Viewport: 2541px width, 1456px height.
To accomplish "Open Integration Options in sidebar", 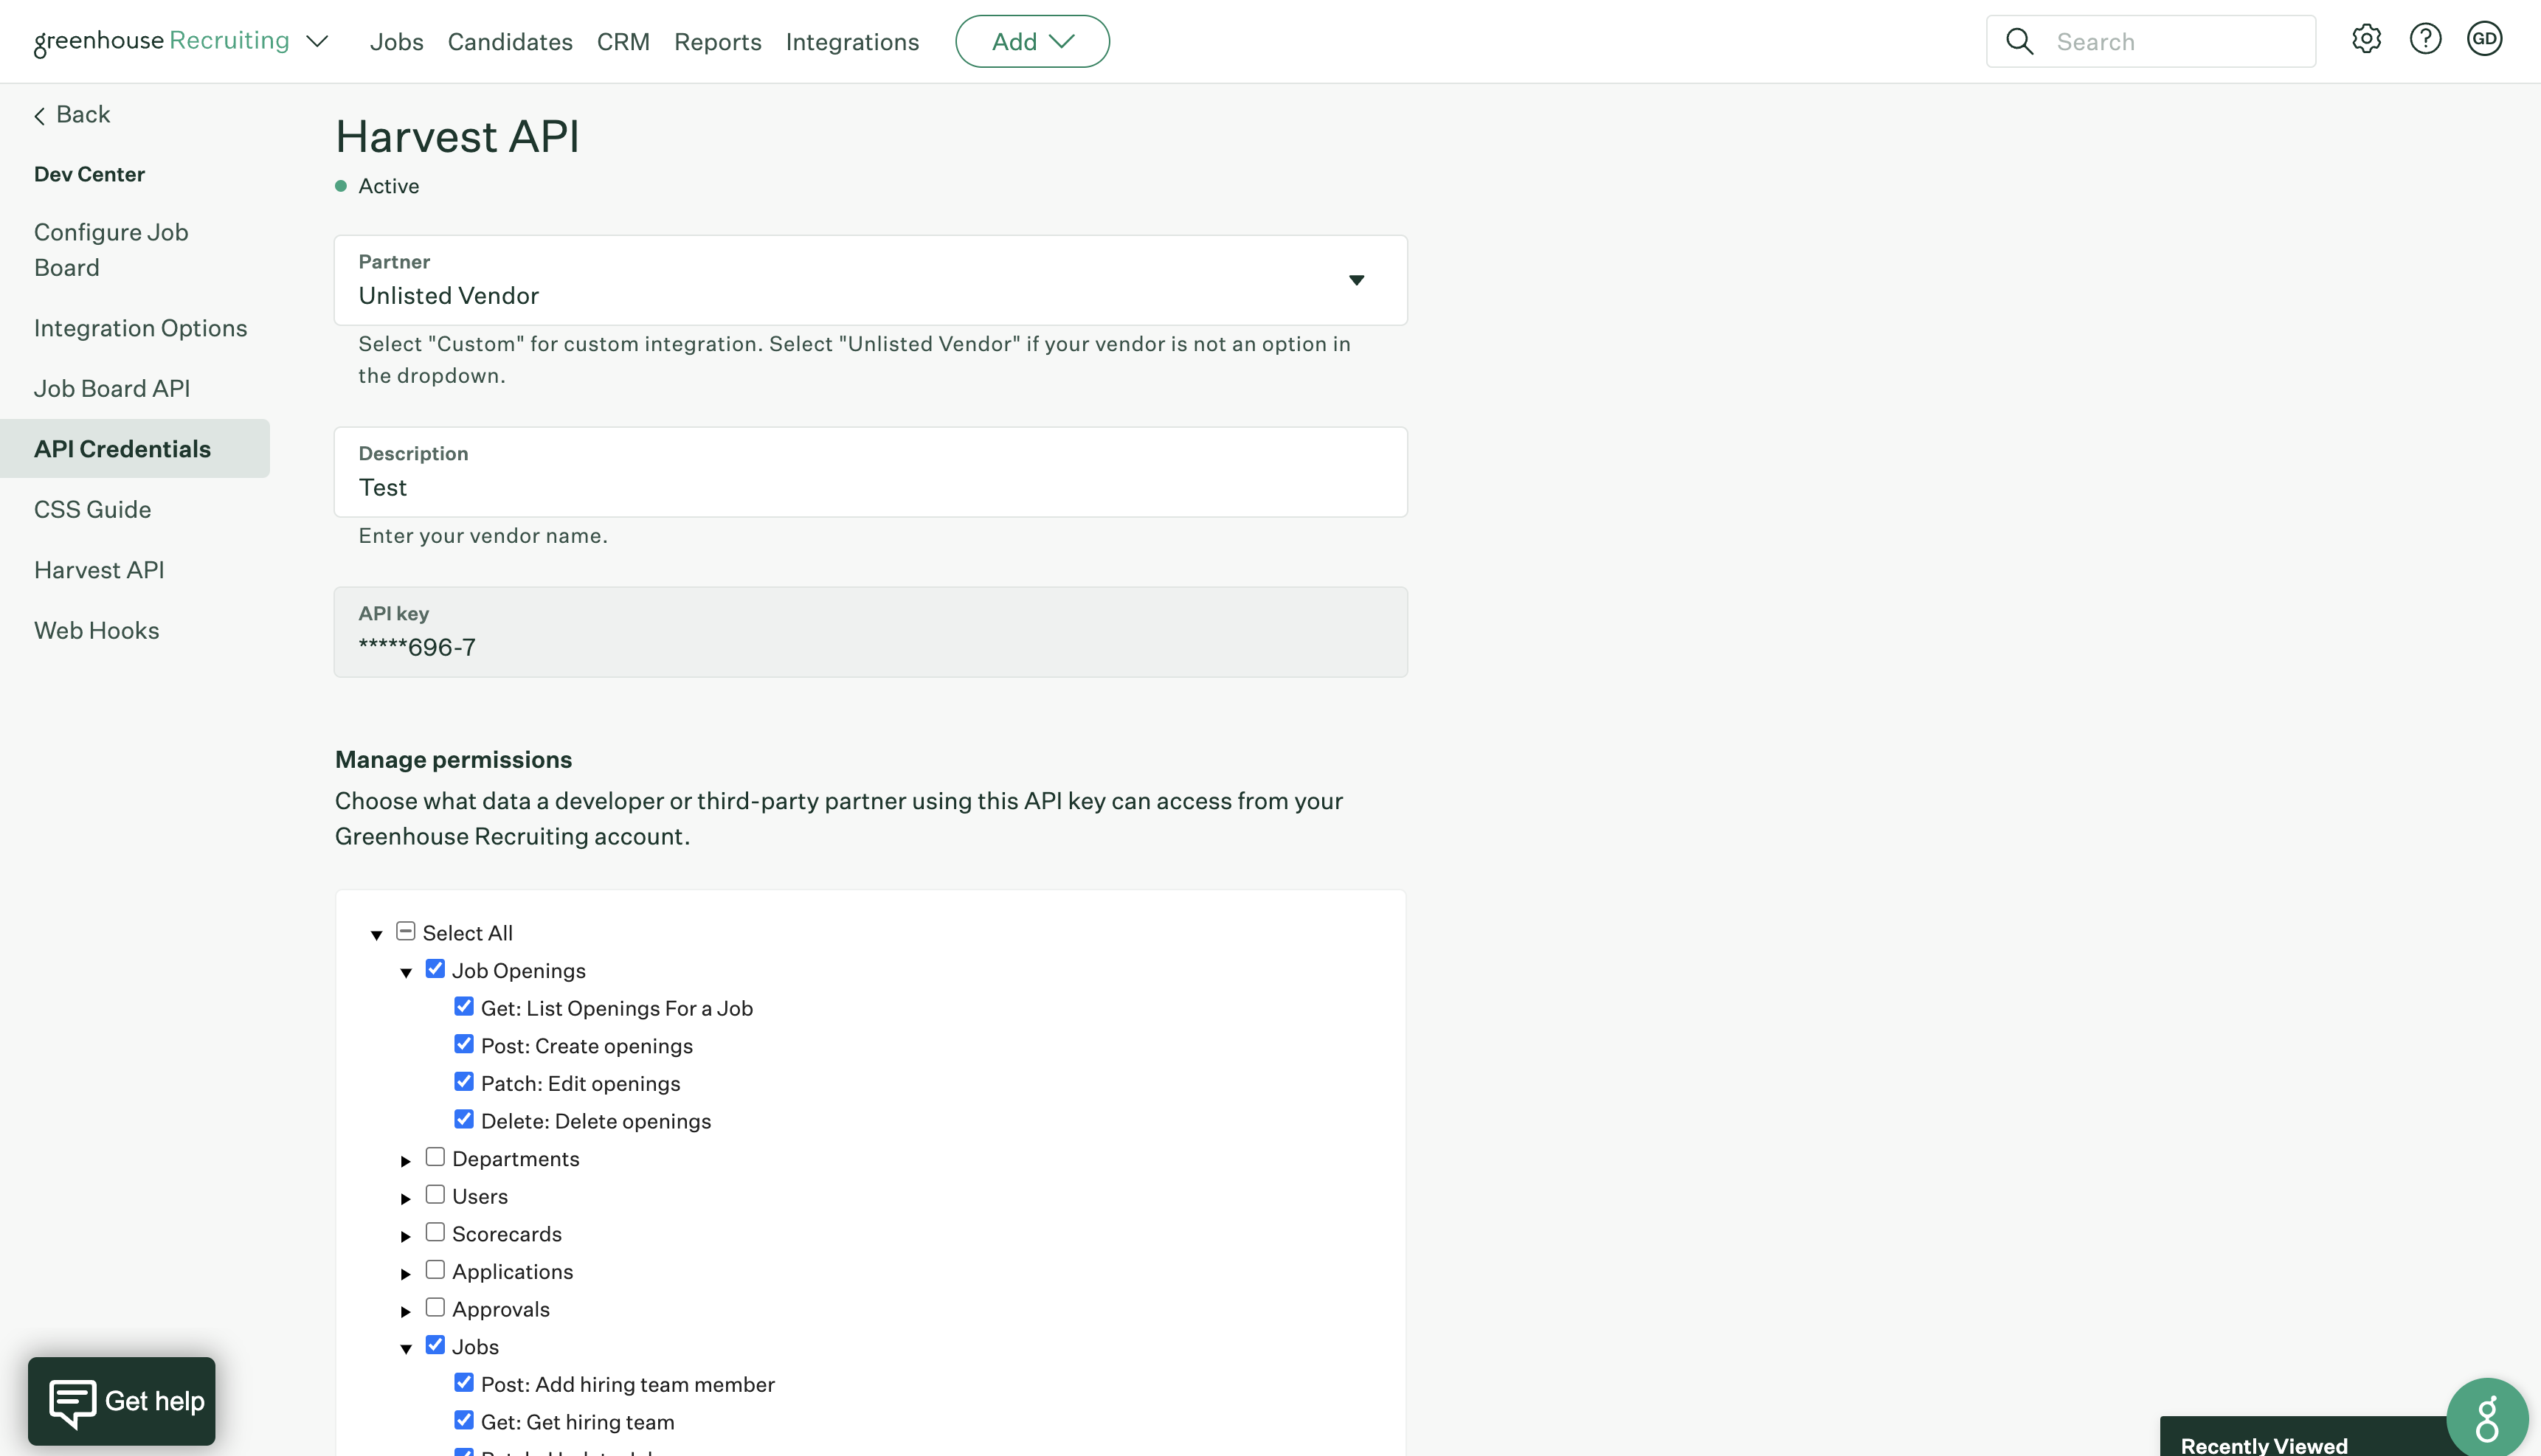I will pyautogui.click(x=140, y=328).
